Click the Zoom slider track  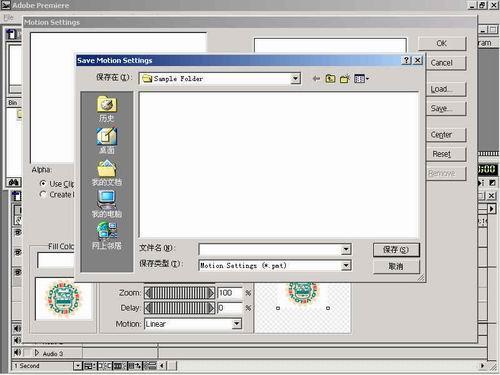(180, 293)
